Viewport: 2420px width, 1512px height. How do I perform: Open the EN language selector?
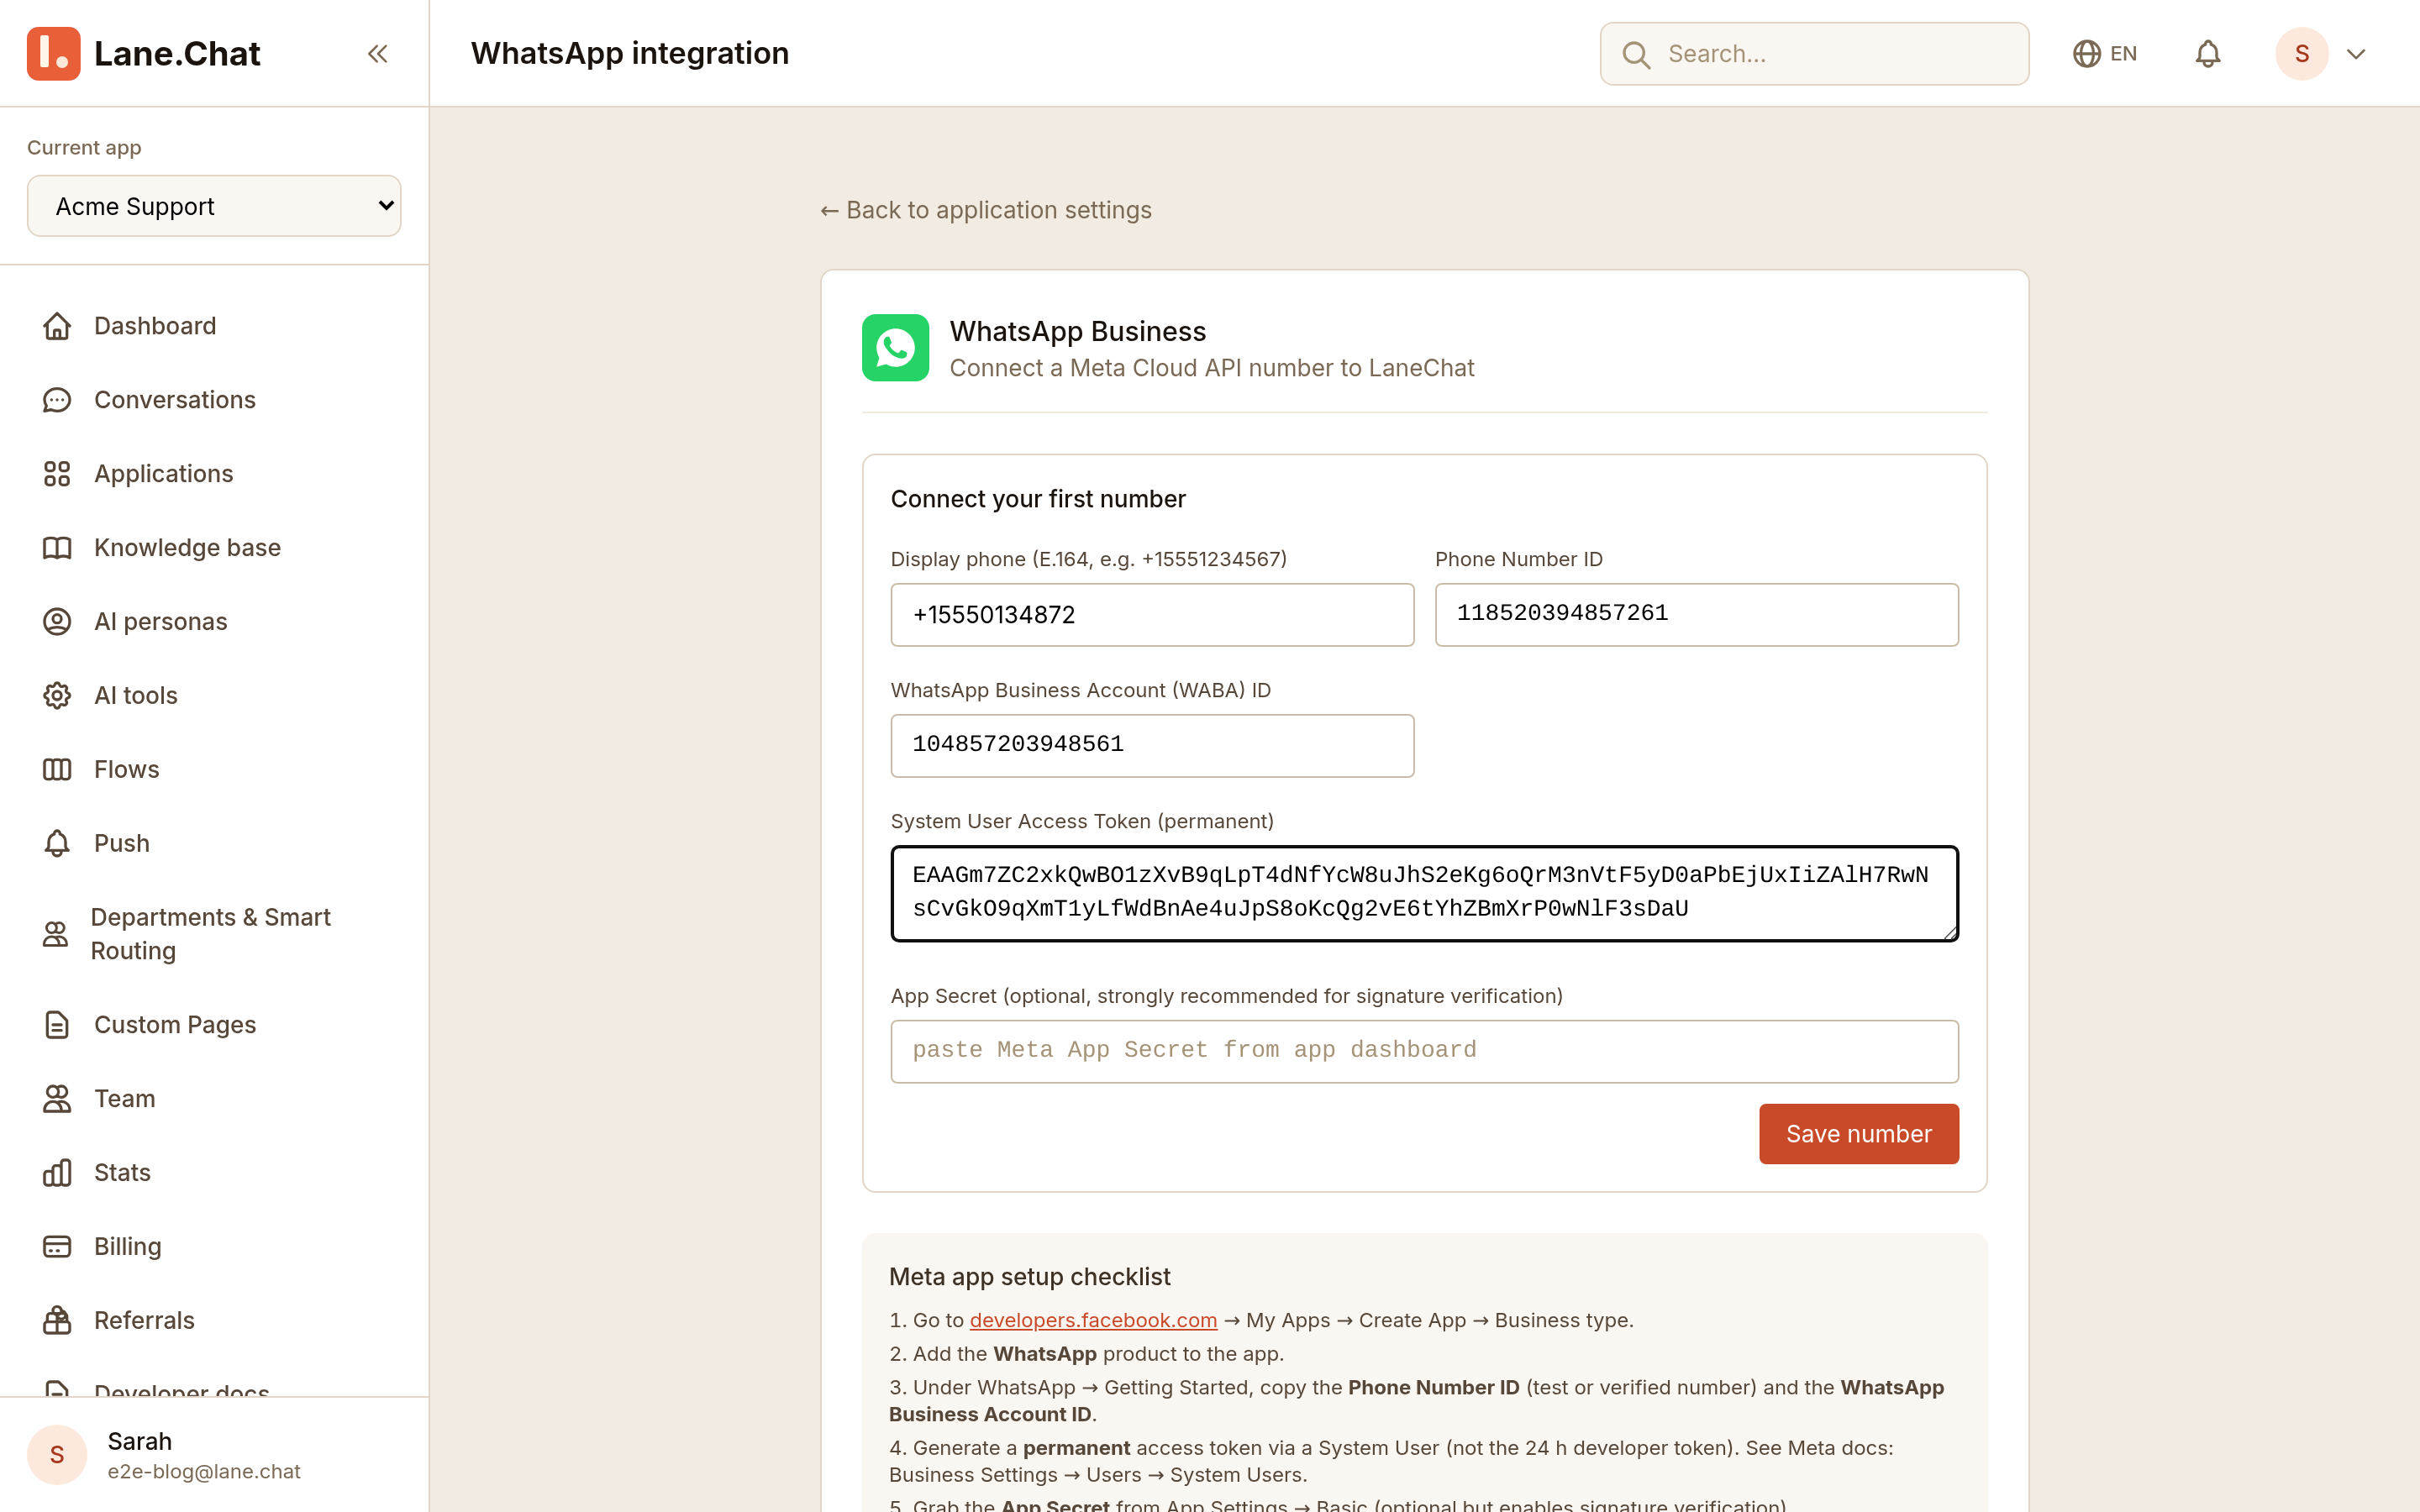click(x=2105, y=54)
